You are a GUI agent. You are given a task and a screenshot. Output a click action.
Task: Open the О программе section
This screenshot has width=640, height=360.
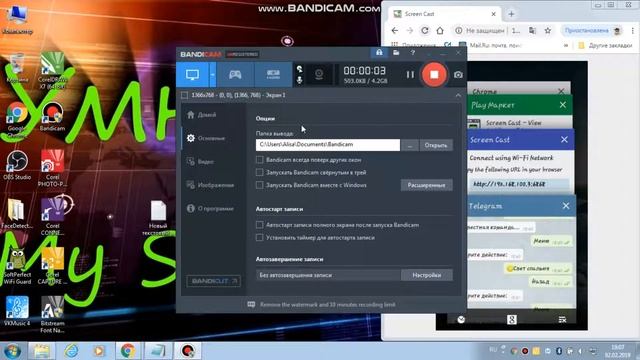210,209
